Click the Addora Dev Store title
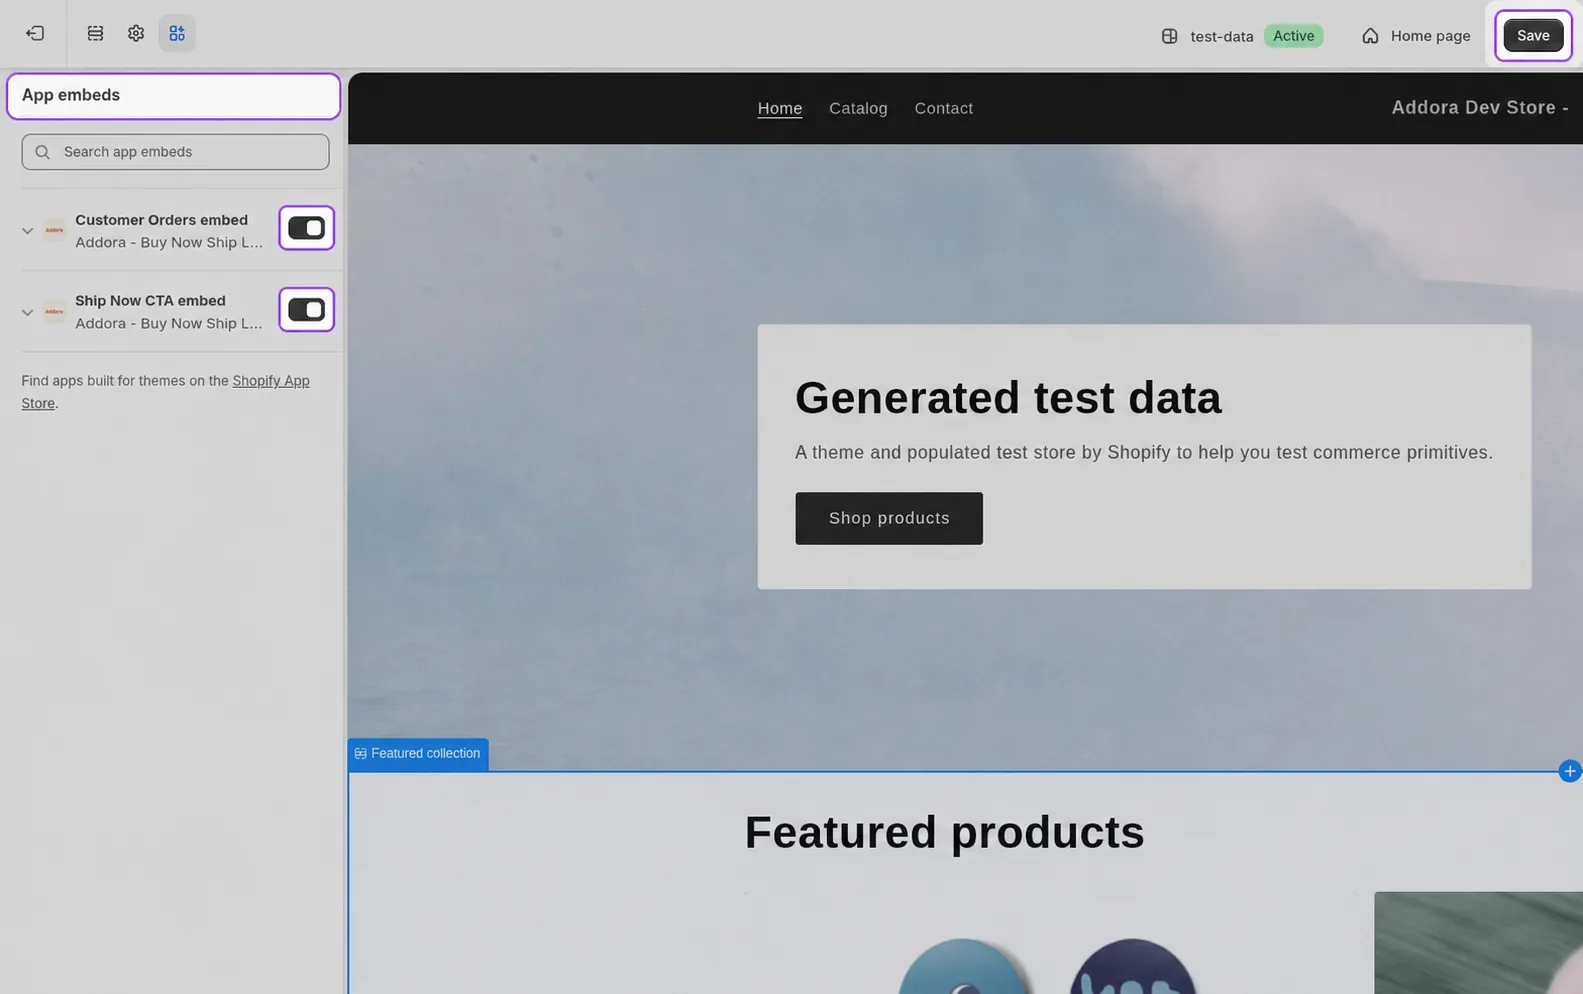The width and height of the screenshot is (1583, 994). point(1480,108)
